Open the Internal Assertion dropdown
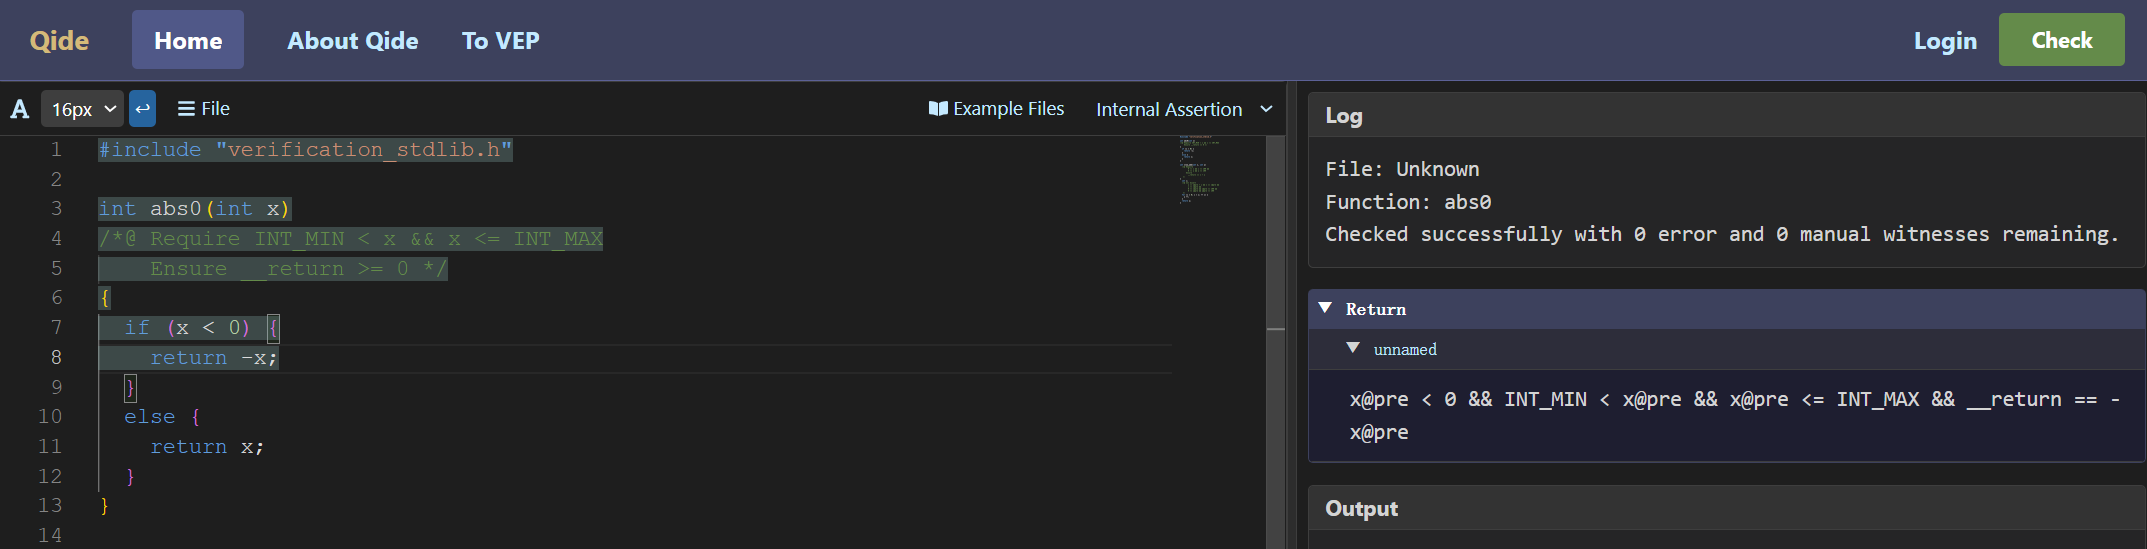 coord(1183,109)
